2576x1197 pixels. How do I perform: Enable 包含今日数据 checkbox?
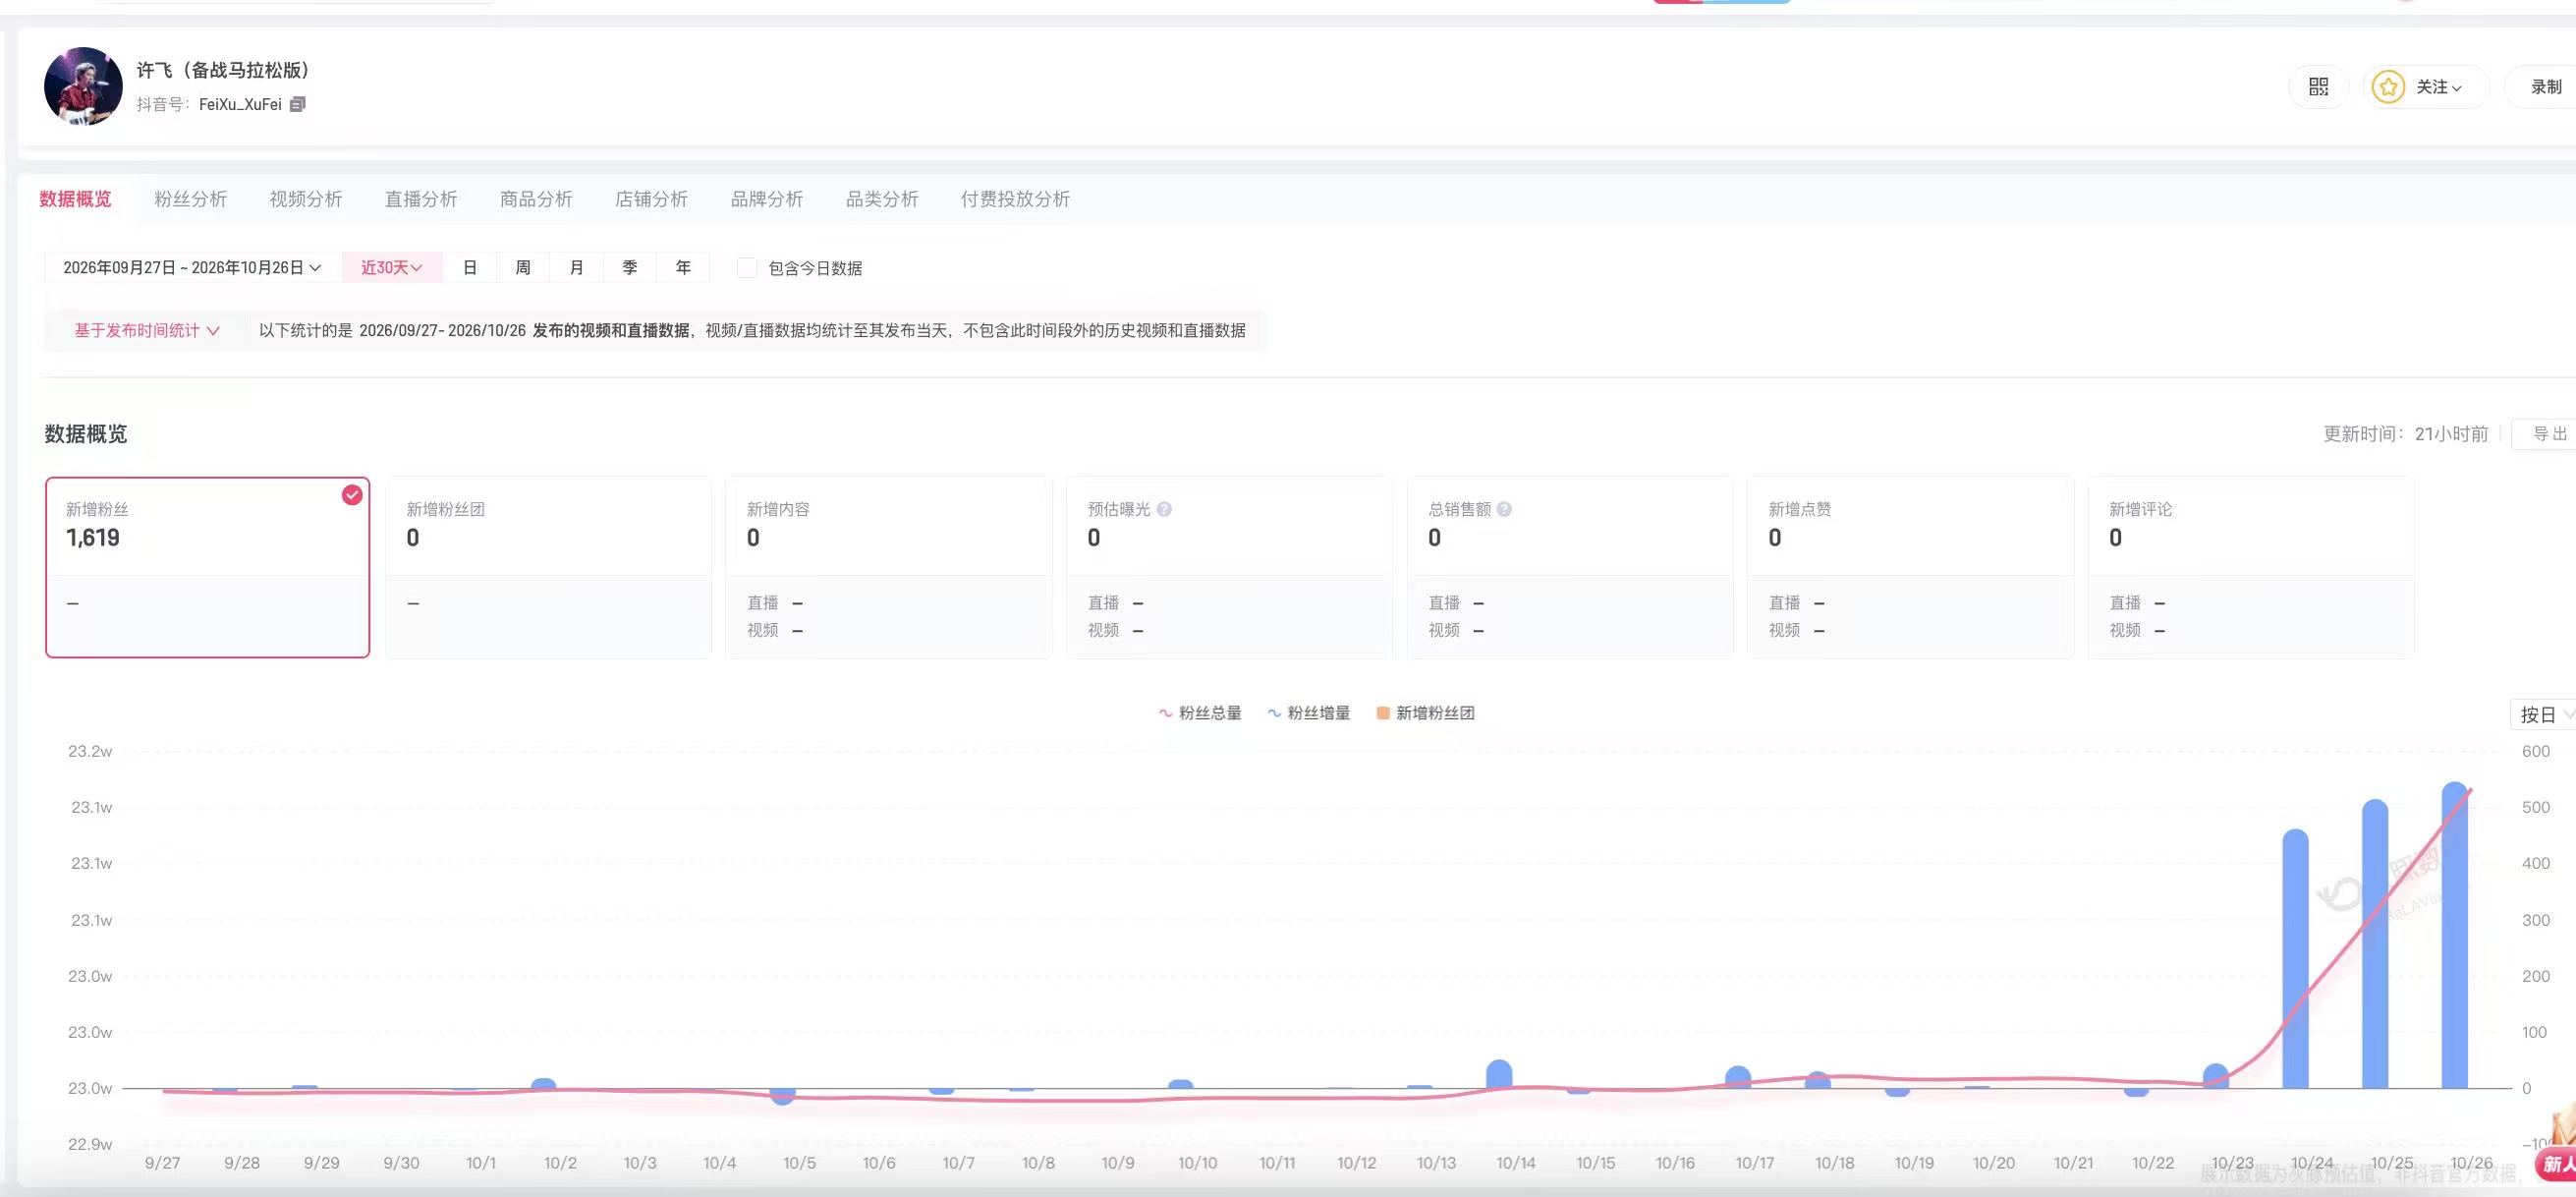(x=746, y=268)
